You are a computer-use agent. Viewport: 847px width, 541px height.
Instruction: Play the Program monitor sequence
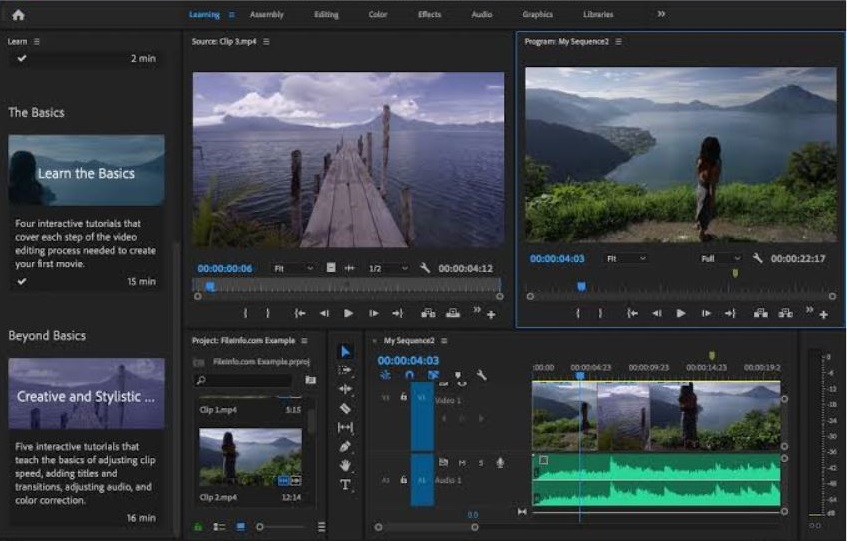[681, 313]
